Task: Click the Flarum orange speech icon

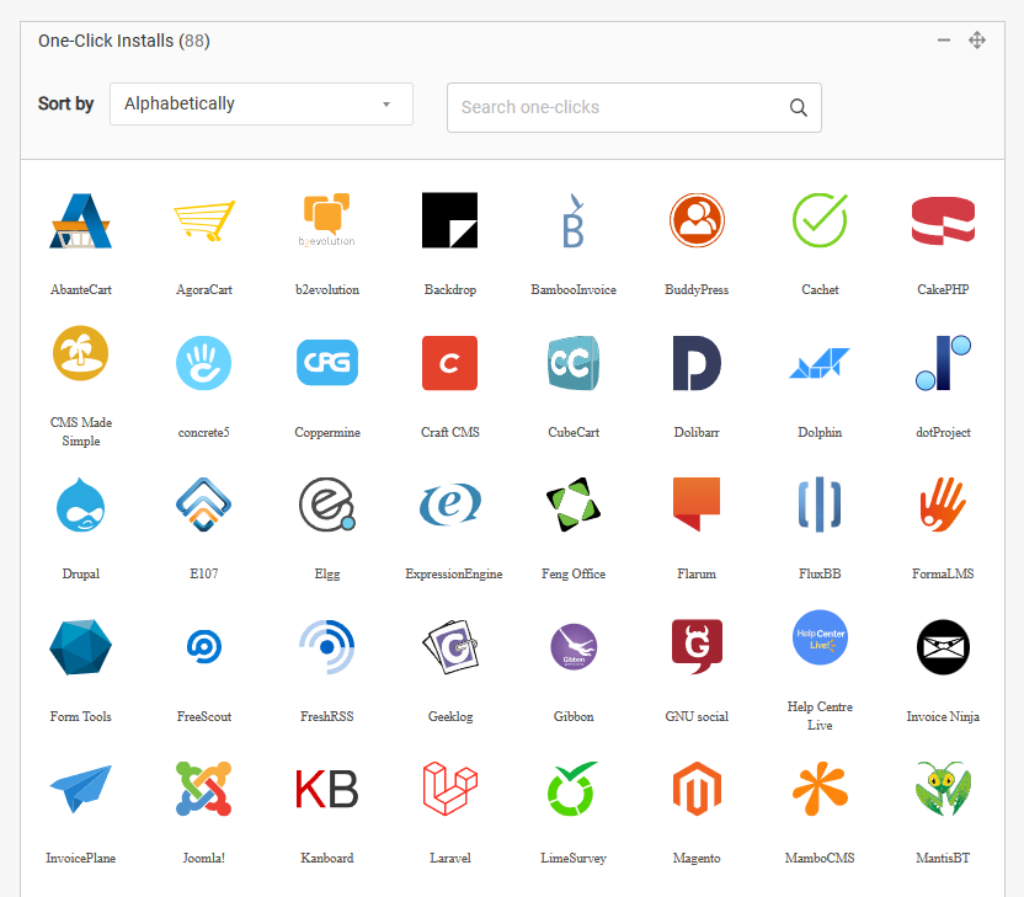Action: (x=697, y=505)
